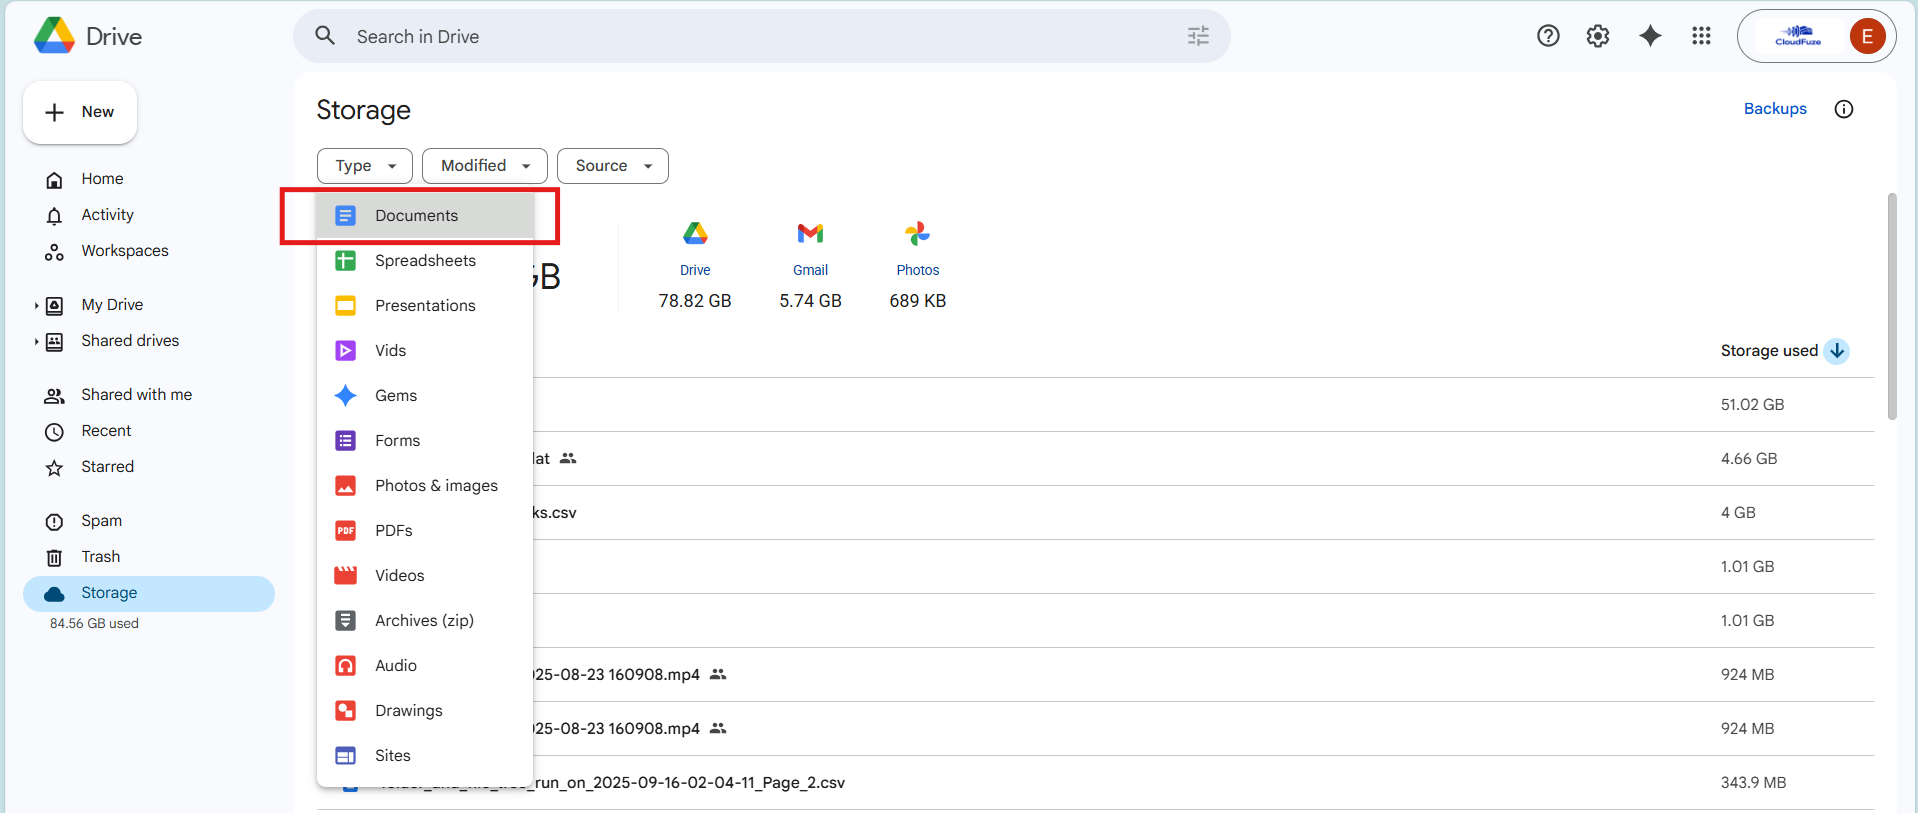Launch Gemini sparkle icon in header
1918x813 pixels.
click(x=1650, y=36)
